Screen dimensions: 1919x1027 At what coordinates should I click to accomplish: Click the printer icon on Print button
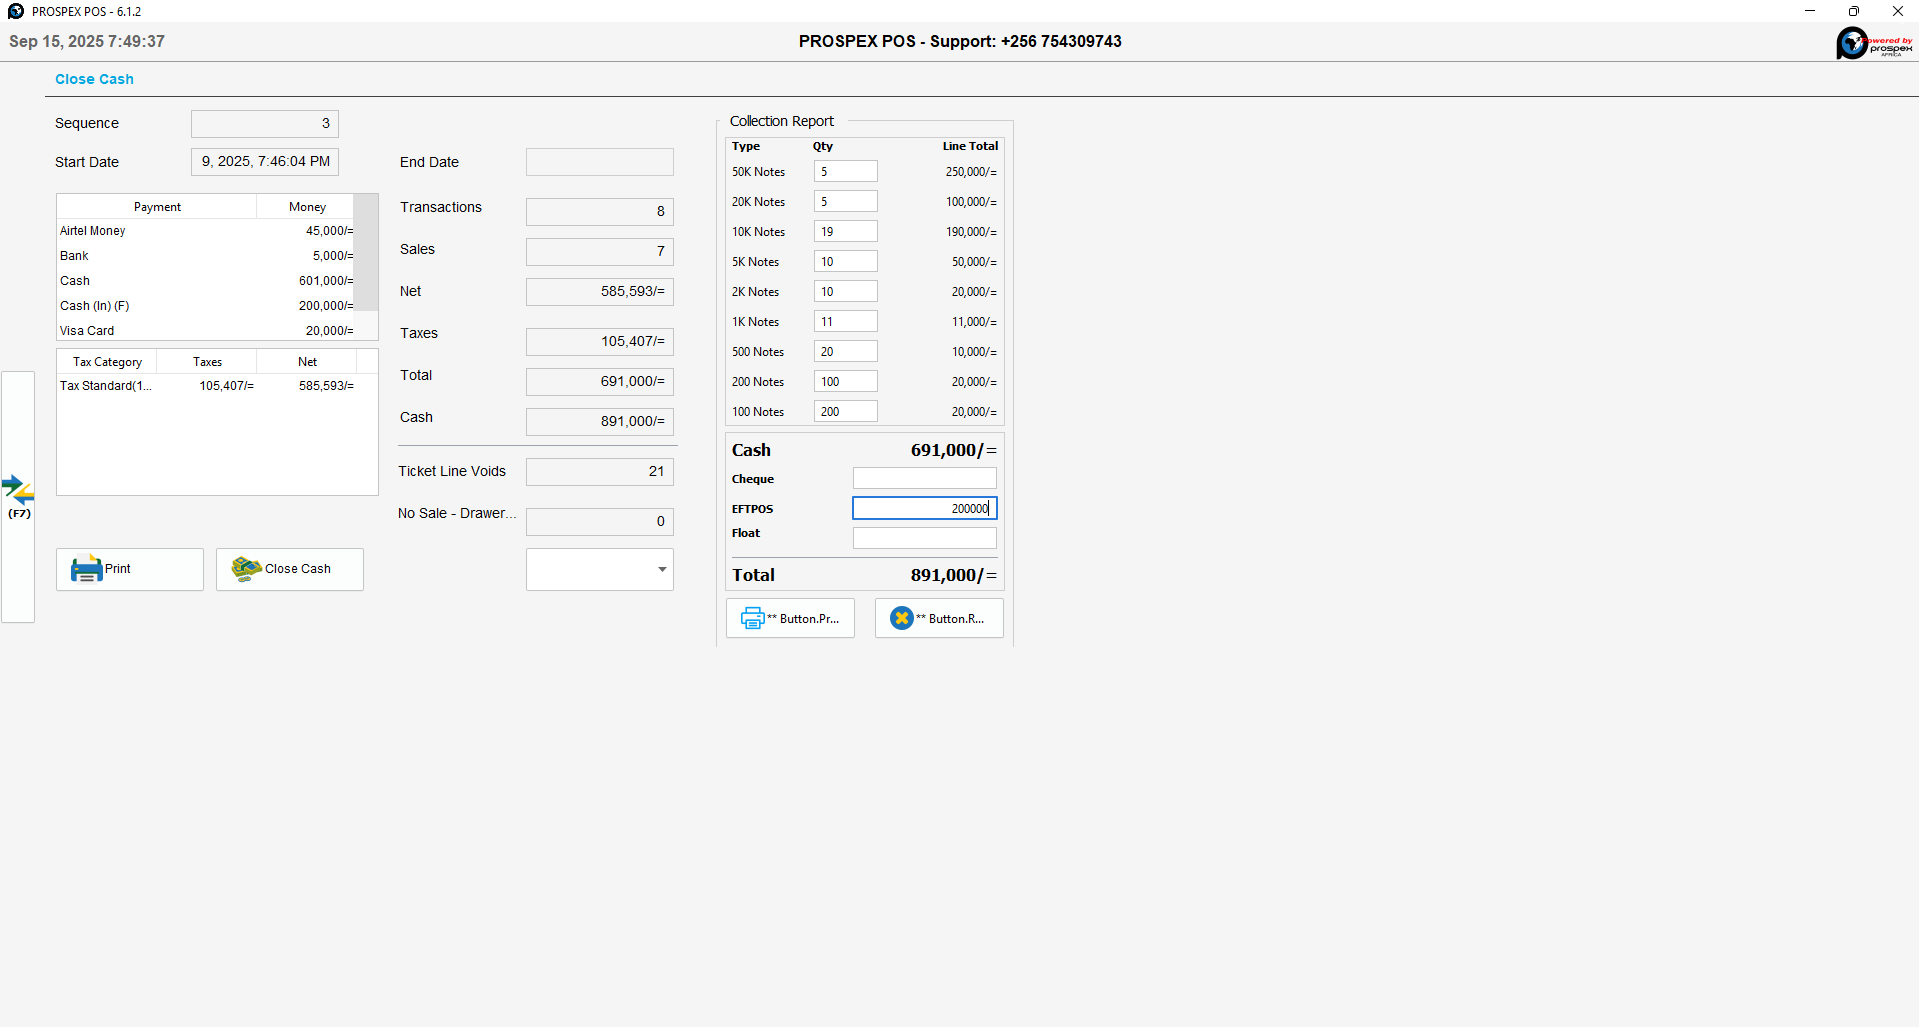(86, 569)
